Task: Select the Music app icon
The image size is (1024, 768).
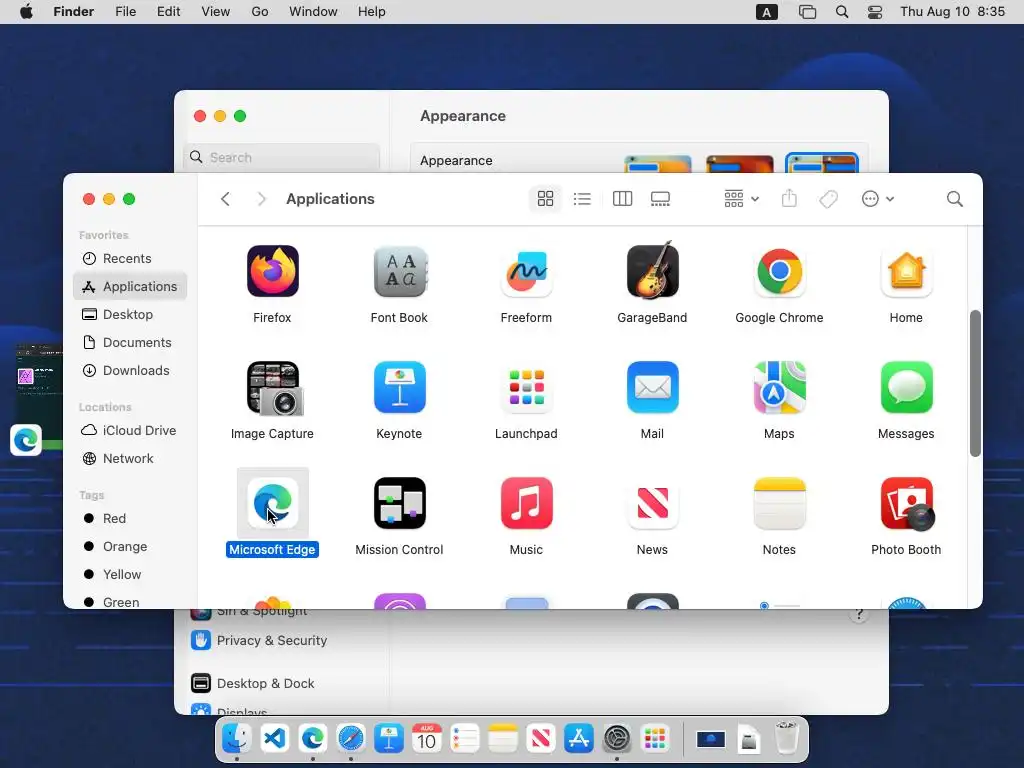Action: point(526,503)
